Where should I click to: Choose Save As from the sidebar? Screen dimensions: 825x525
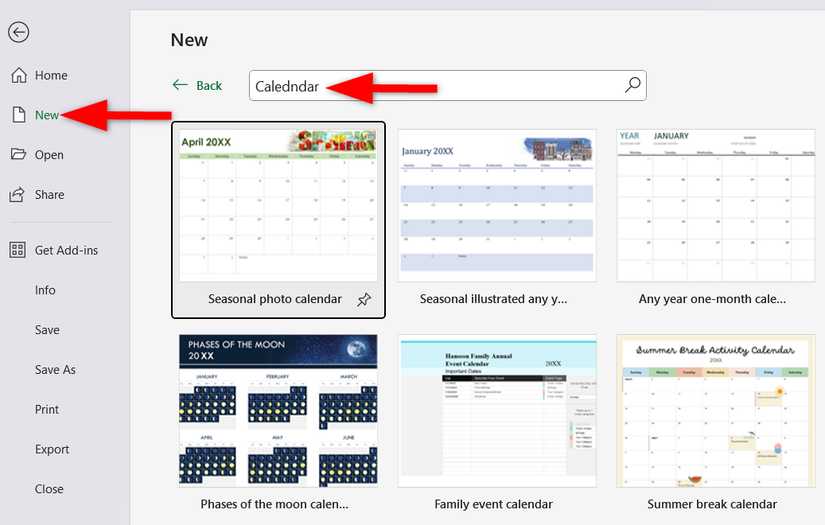(x=55, y=370)
